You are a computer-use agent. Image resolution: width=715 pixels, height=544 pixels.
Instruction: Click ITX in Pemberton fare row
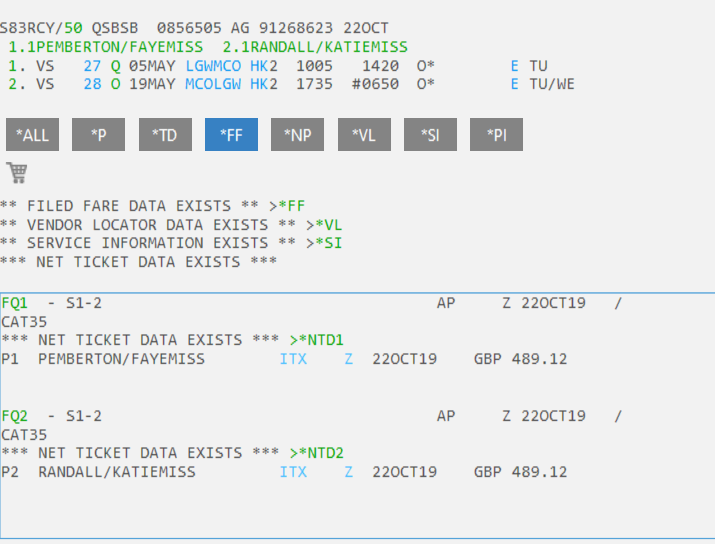[293, 359]
